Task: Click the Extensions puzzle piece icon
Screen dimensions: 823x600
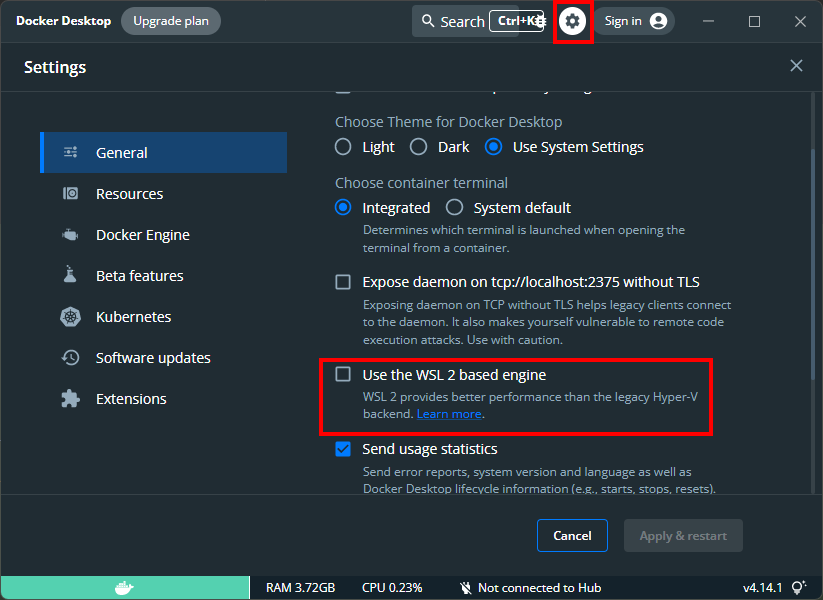Action: (70, 398)
